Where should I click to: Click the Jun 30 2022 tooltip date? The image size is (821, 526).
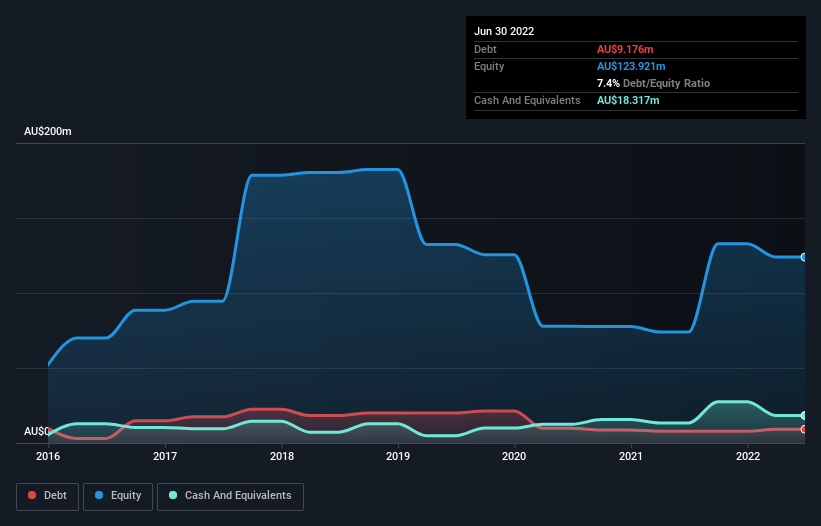coord(504,31)
